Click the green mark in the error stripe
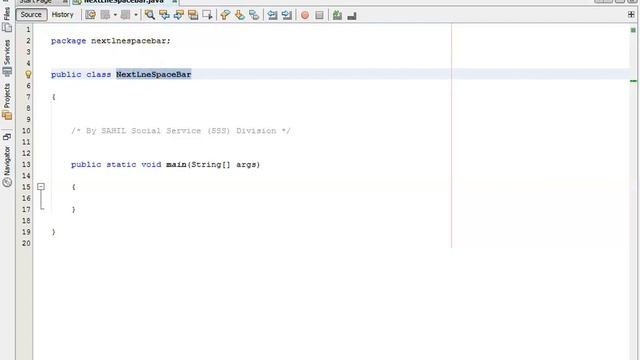This screenshot has height=360, width=640. pos(633,81)
